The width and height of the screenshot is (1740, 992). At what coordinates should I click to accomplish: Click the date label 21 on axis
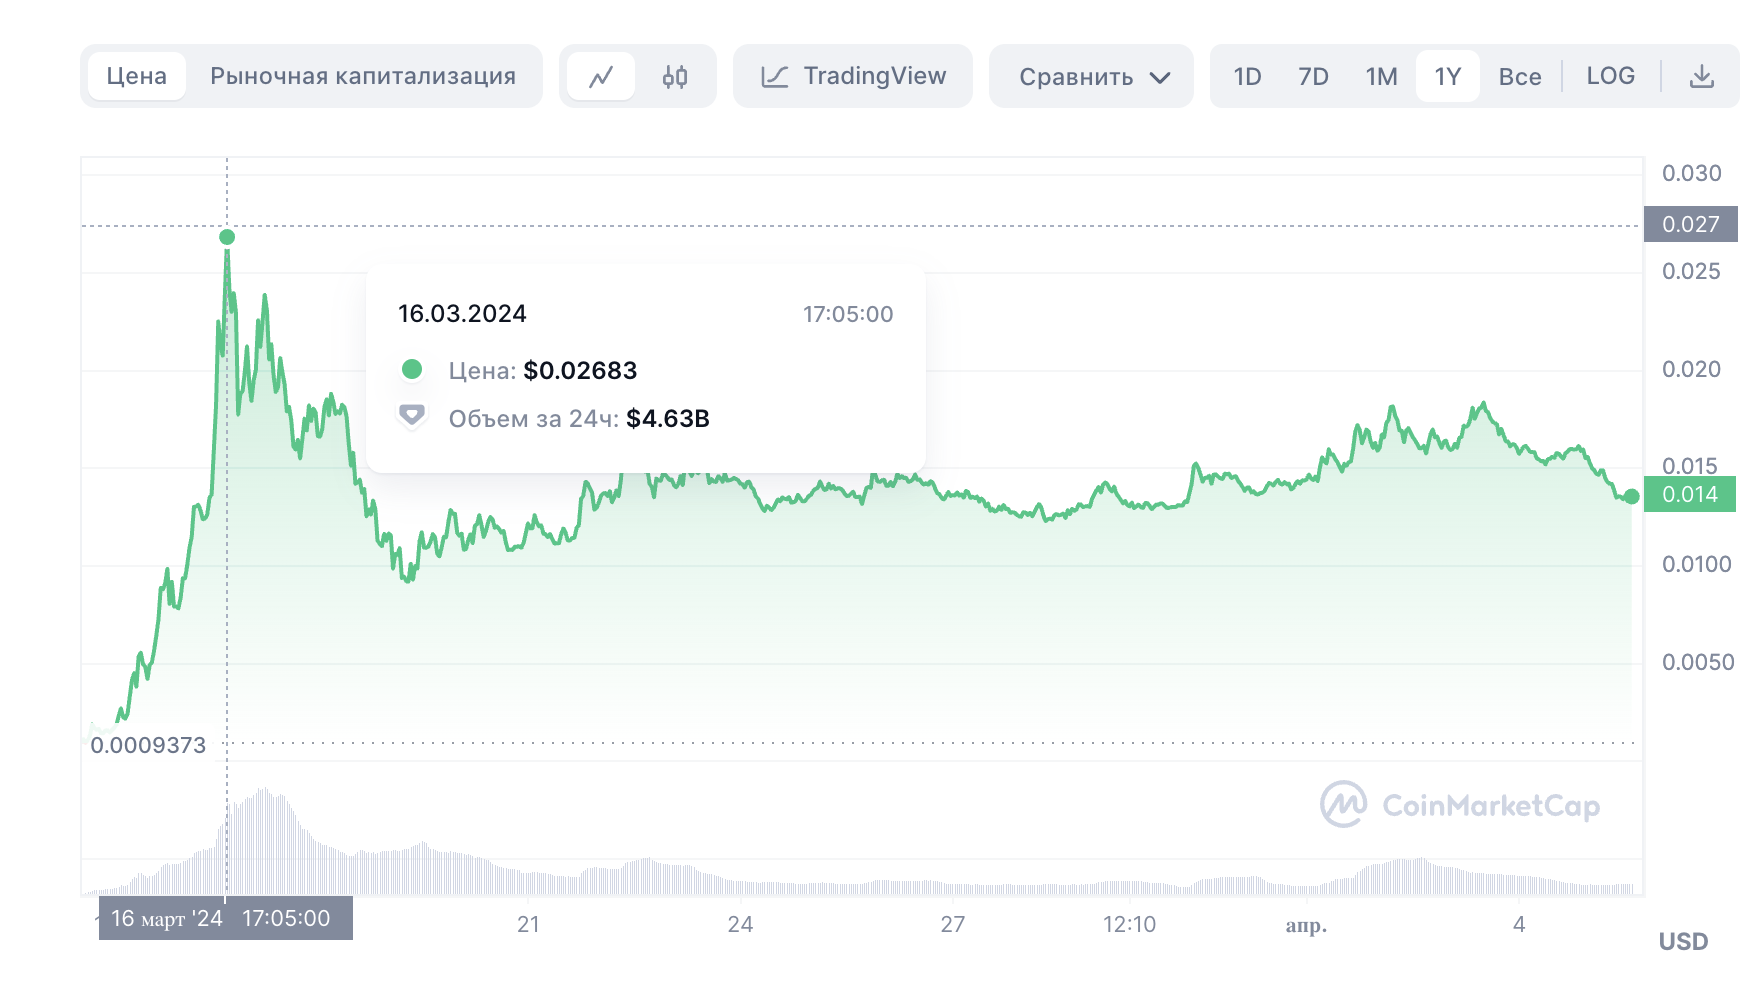point(528,924)
